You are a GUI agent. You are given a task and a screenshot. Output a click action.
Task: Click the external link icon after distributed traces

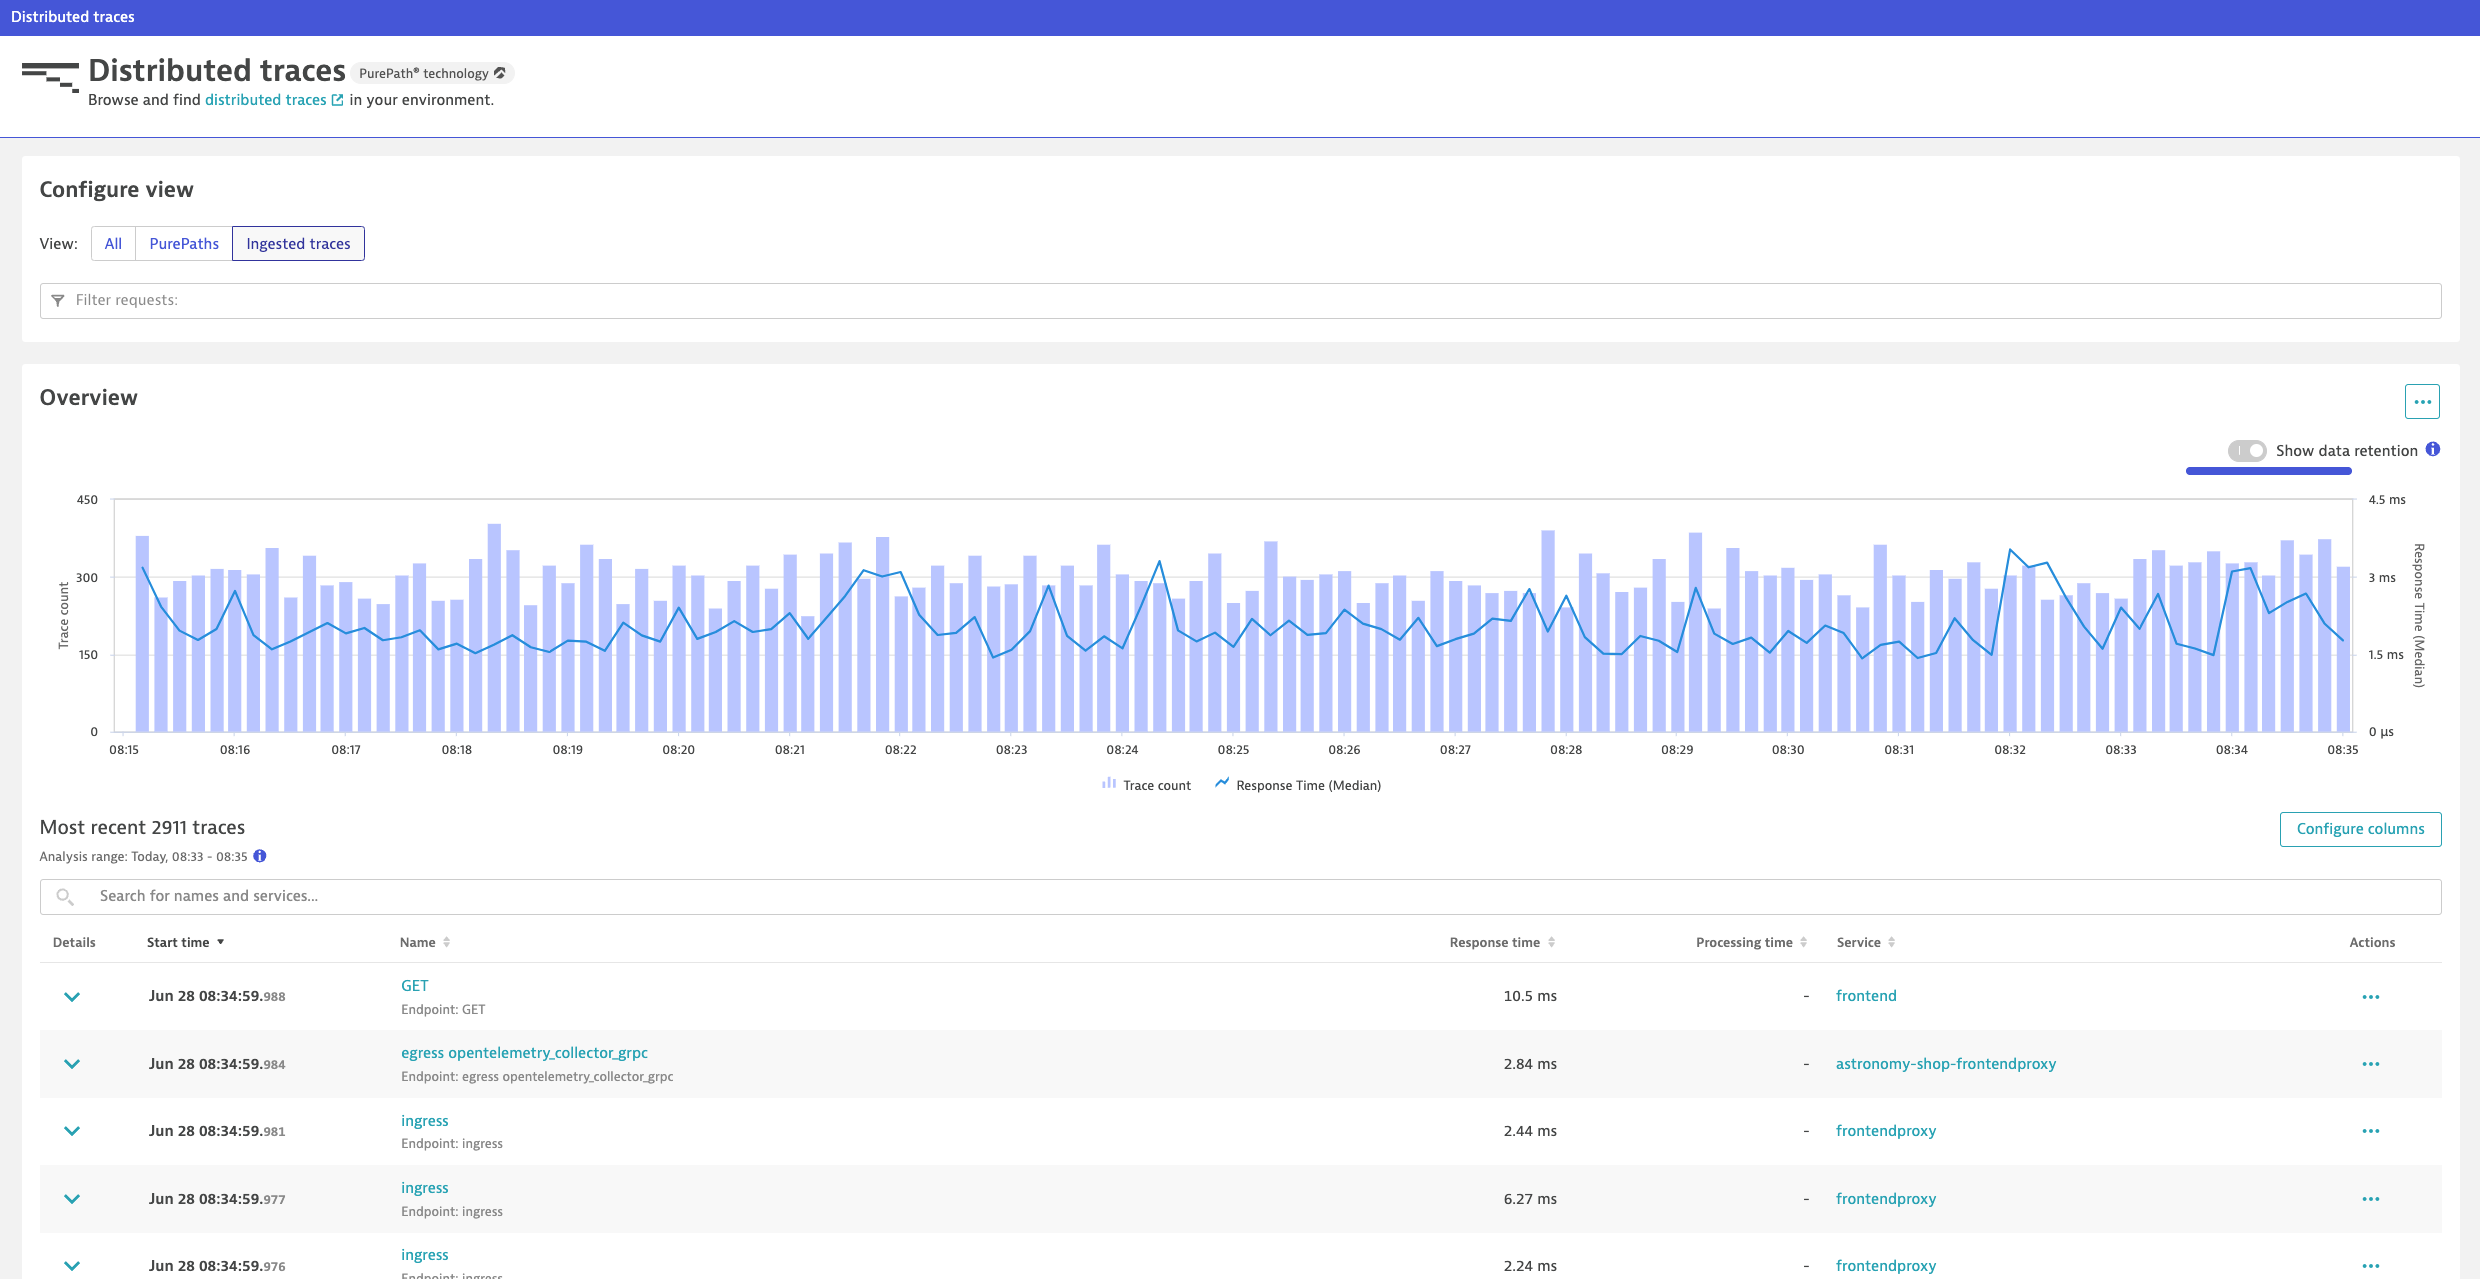(x=338, y=100)
